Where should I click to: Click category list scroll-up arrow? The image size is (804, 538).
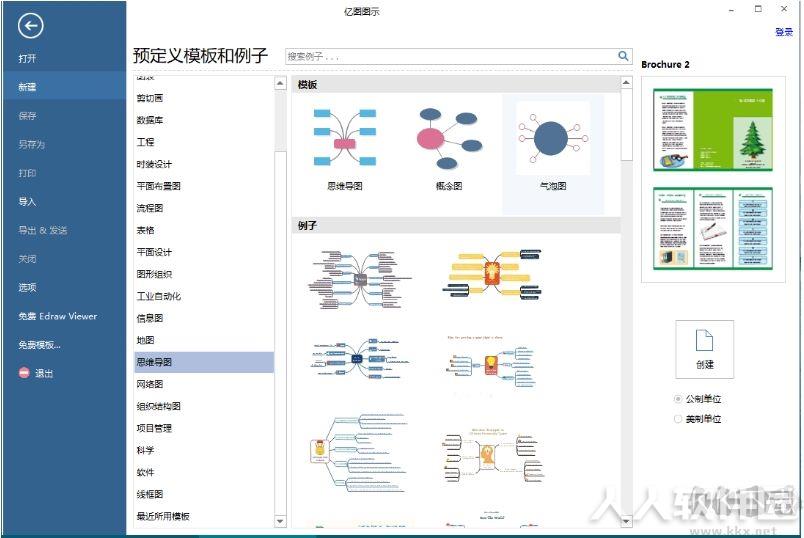pyautogui.click(x=280, y=83)
